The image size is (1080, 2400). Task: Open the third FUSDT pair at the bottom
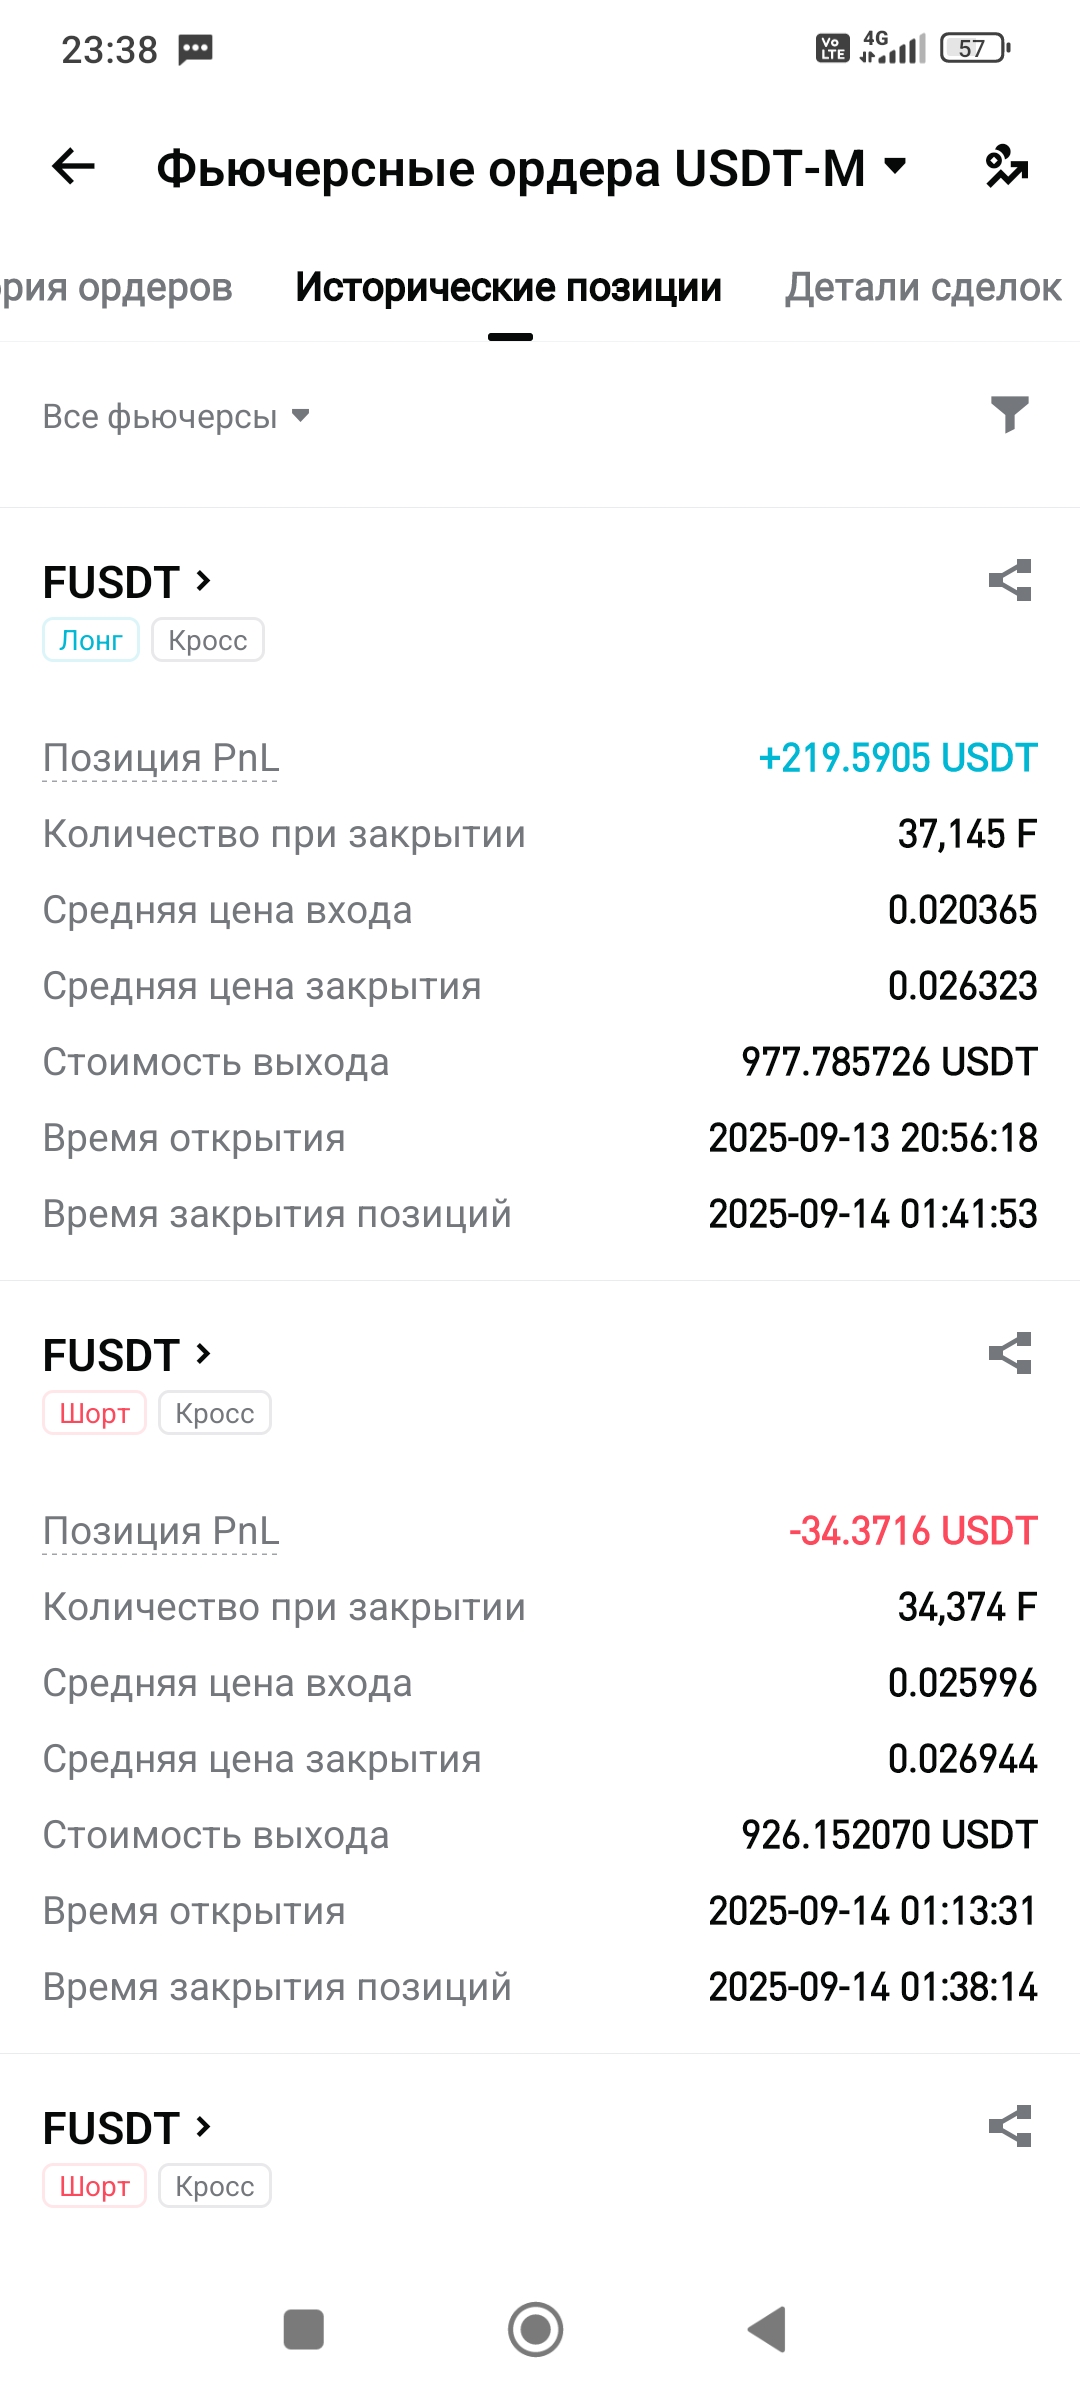pos(127,2128)
